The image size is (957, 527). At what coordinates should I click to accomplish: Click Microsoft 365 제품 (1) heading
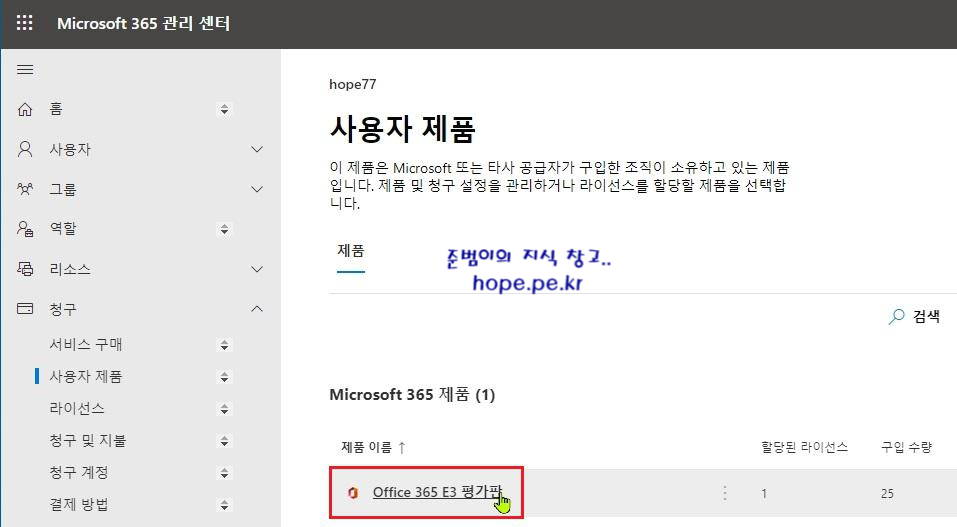[412, 394]
